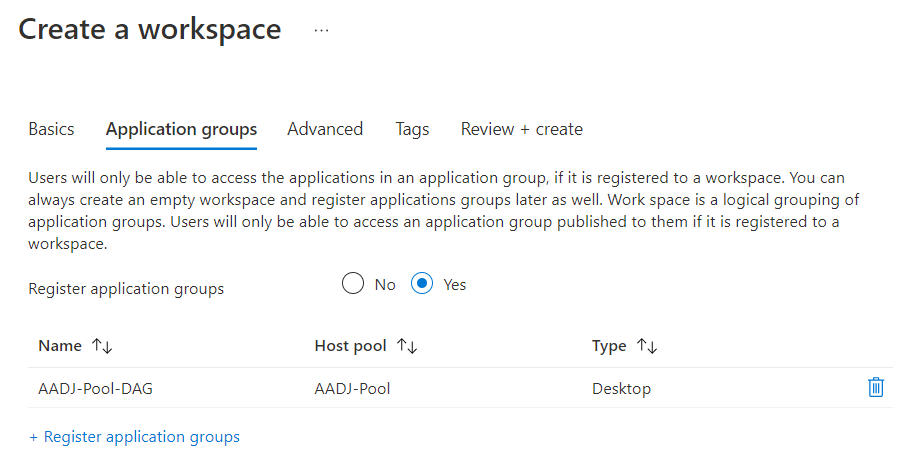This screenshot has height=465, width=922.
Task: Click the AADJ-Pool-DAG name cell
Action: click(95, 388)
